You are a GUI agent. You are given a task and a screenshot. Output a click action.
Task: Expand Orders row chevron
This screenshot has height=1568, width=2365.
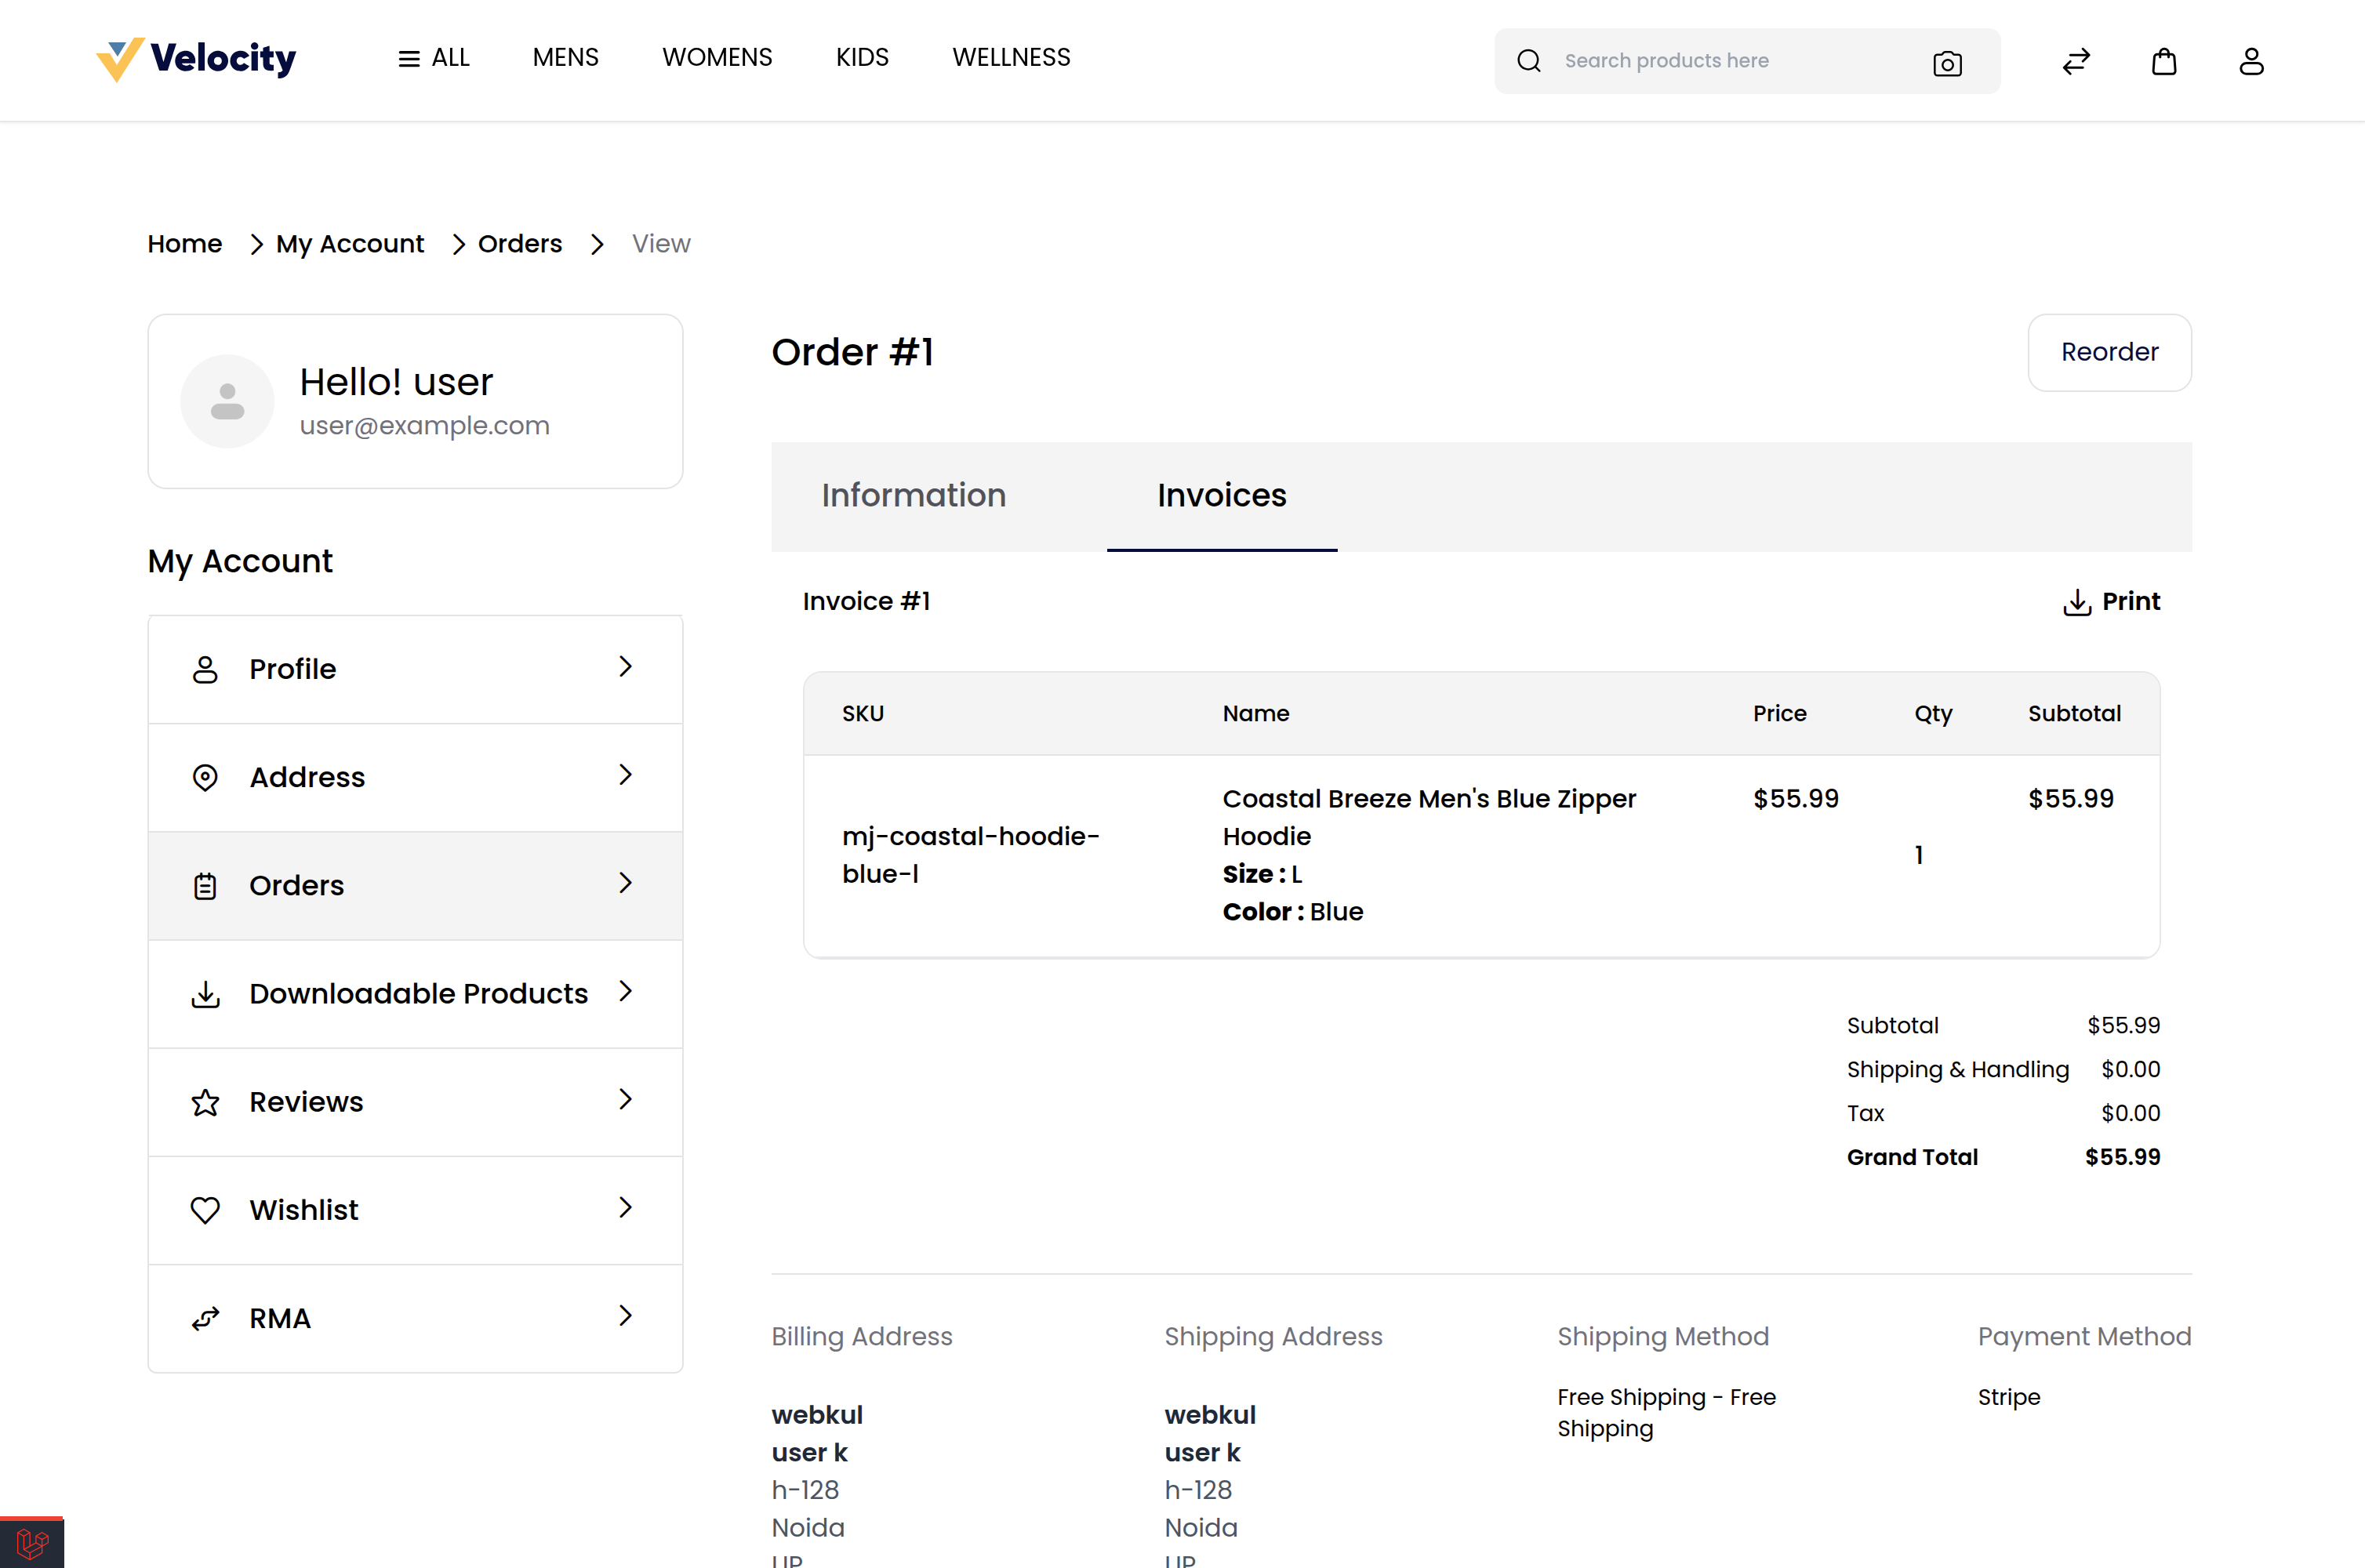(x=625, y=883)
